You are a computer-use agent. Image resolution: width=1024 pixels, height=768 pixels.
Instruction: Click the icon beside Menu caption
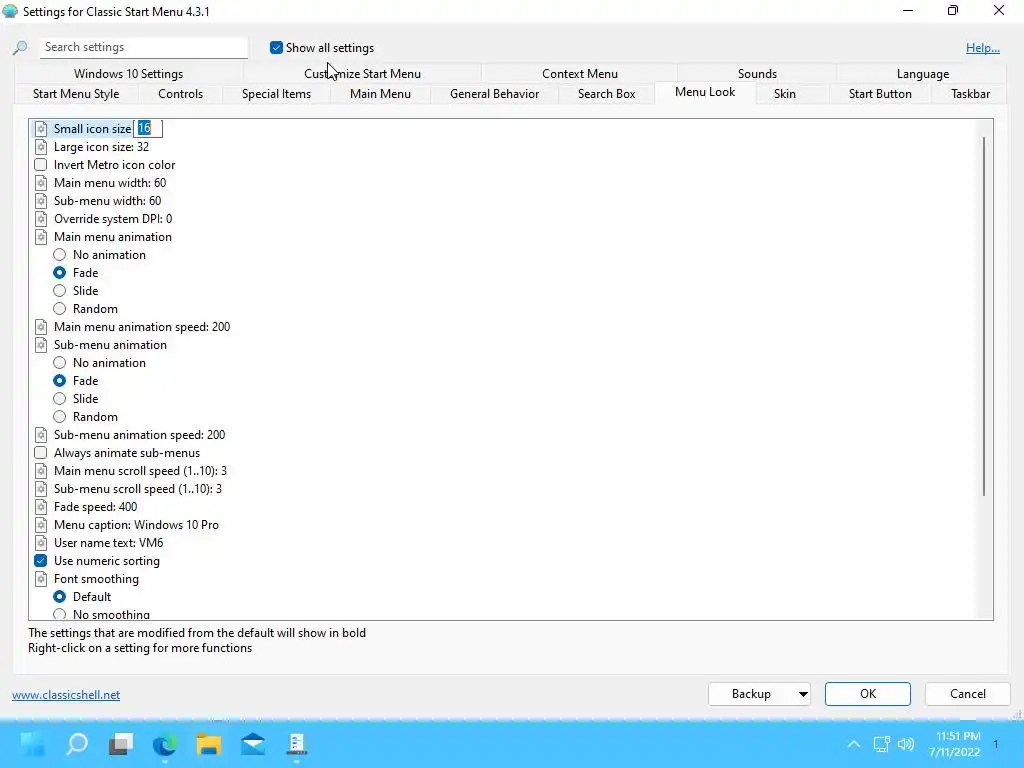coord(40,525)
